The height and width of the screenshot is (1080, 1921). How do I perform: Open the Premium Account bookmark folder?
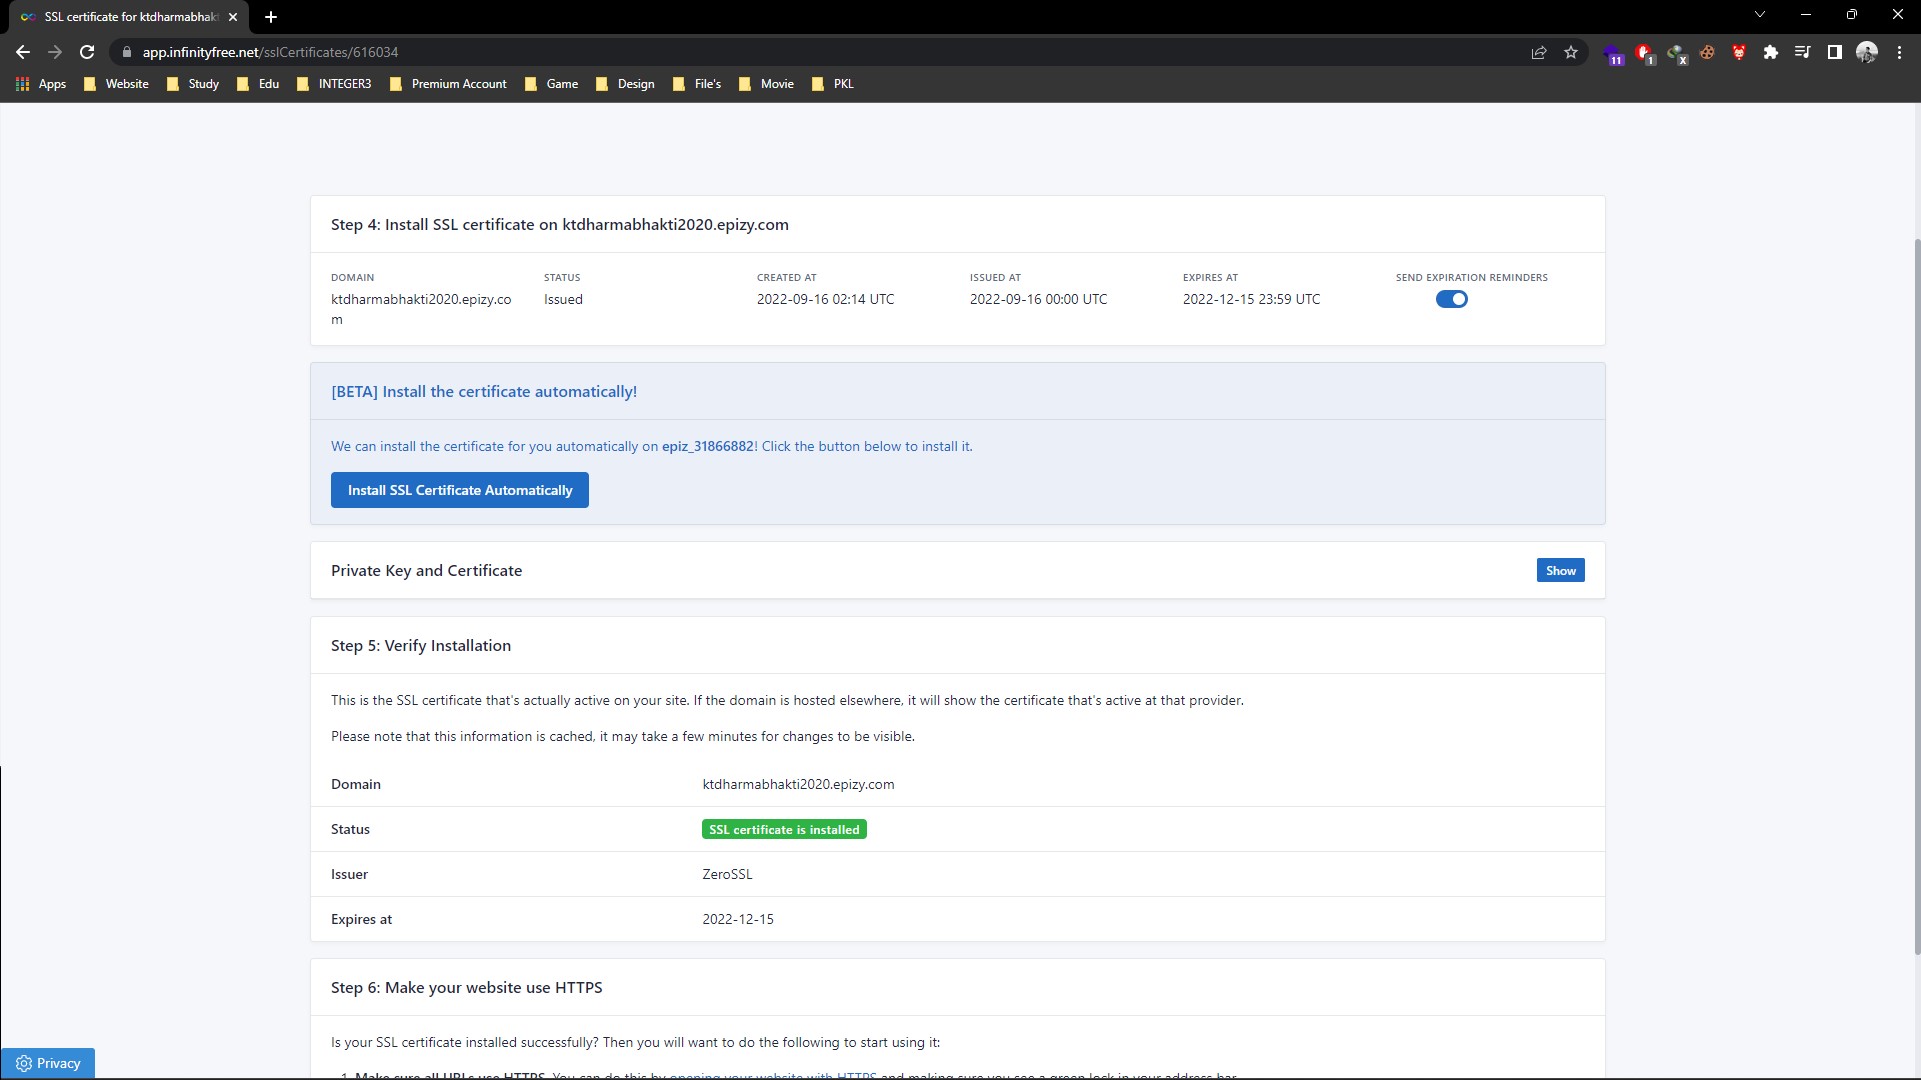click(x=448, y=84)
